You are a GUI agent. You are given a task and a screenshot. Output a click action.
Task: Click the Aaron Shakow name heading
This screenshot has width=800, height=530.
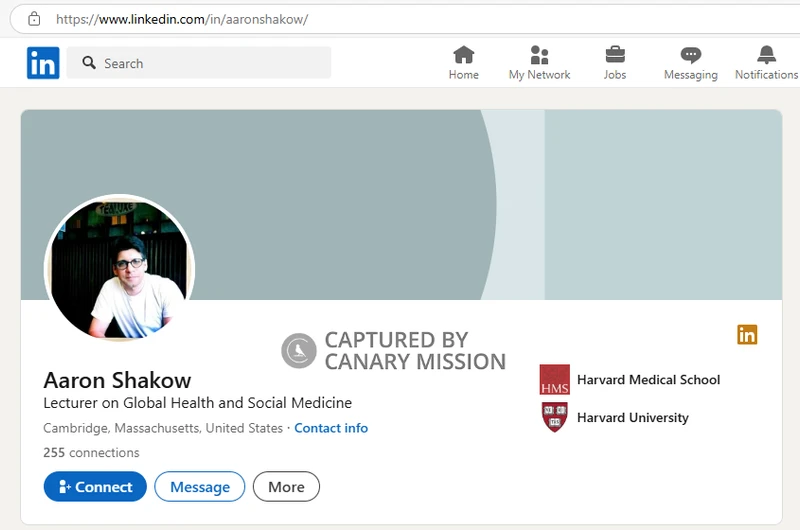coord(117,380)
